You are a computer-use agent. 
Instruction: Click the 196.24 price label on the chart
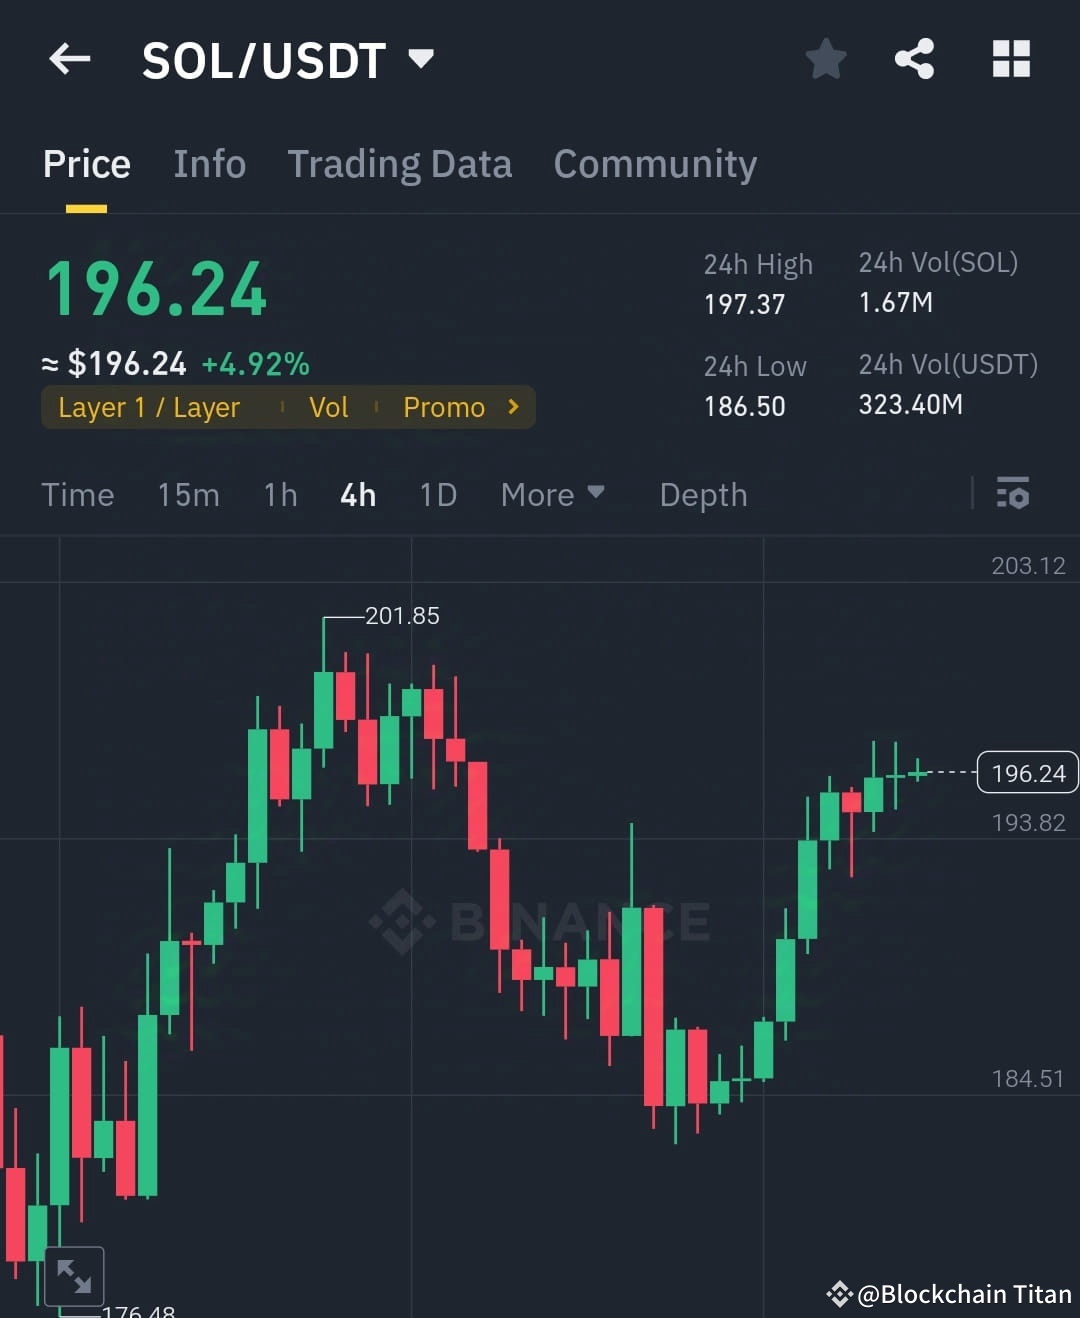[1026, 772]
